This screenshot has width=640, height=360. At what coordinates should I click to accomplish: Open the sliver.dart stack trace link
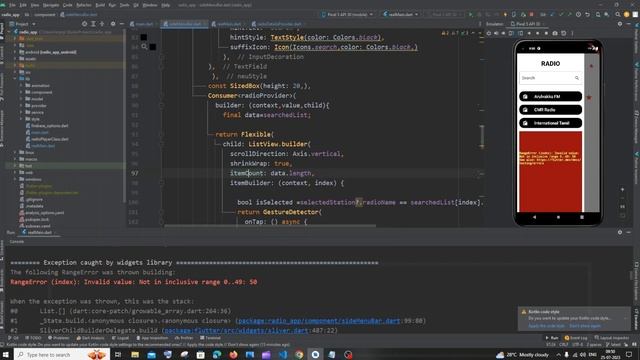click(x=236, y=330)
